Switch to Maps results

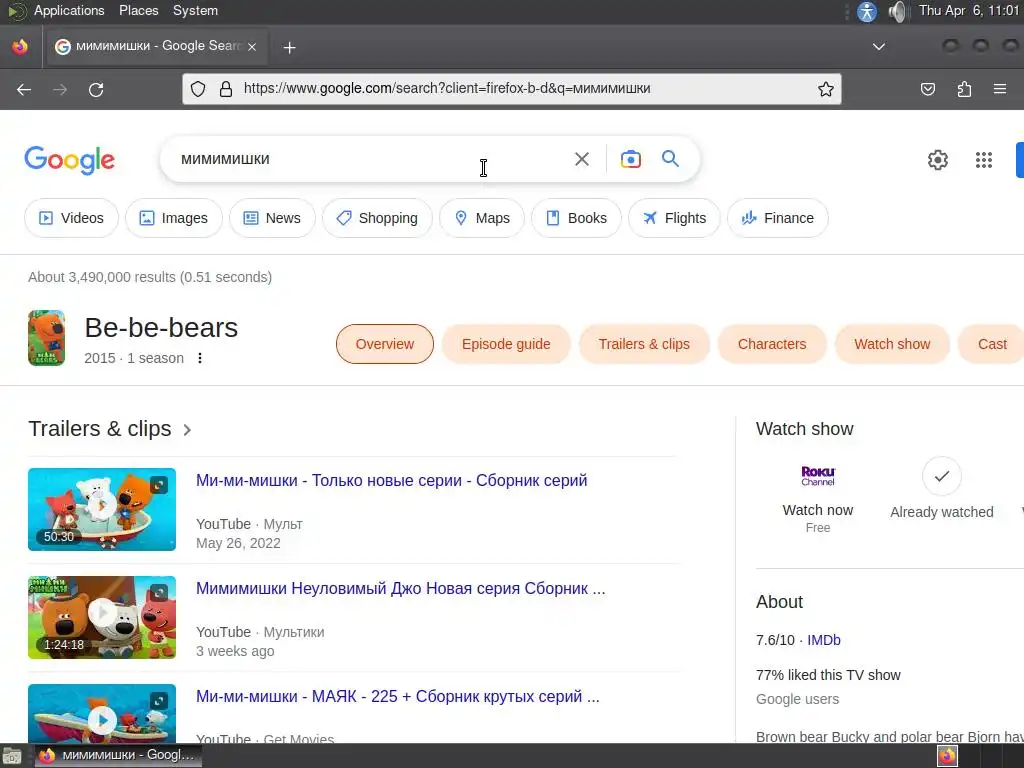pyautogui.click(x=482, y=218)
